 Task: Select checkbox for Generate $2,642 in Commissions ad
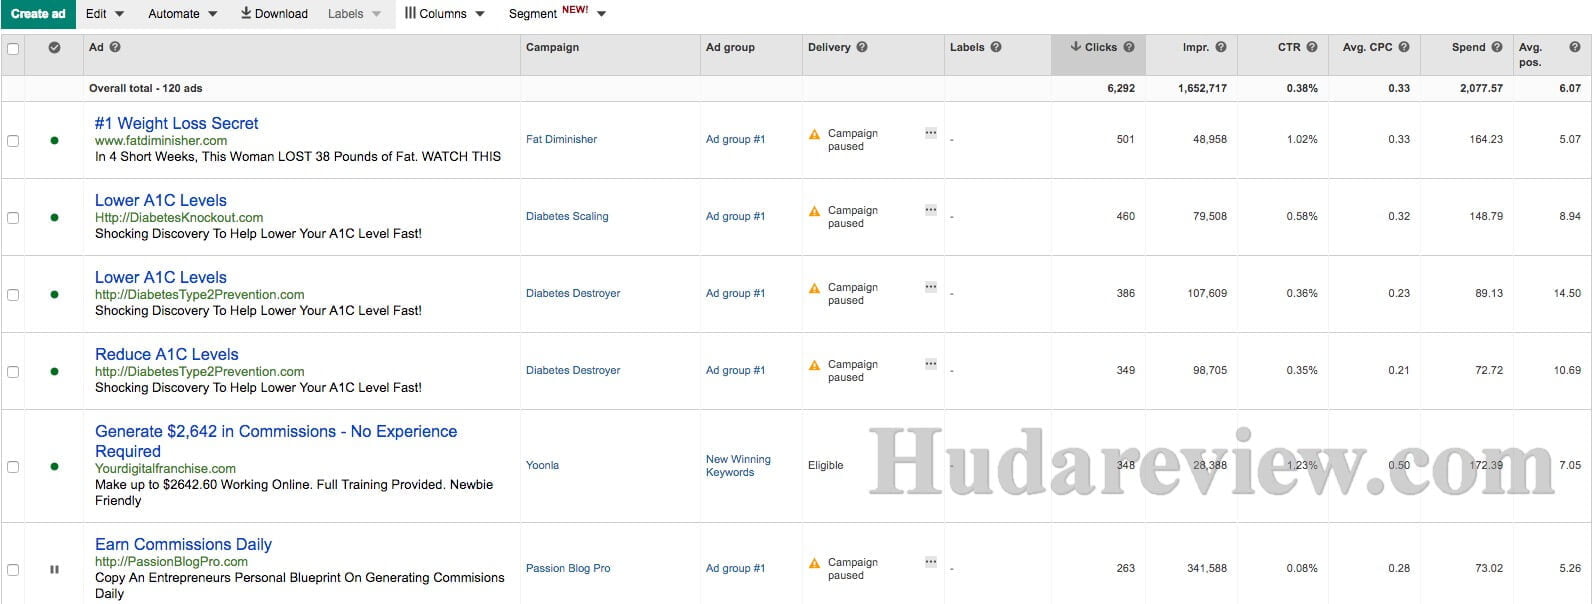pos(13,467)
